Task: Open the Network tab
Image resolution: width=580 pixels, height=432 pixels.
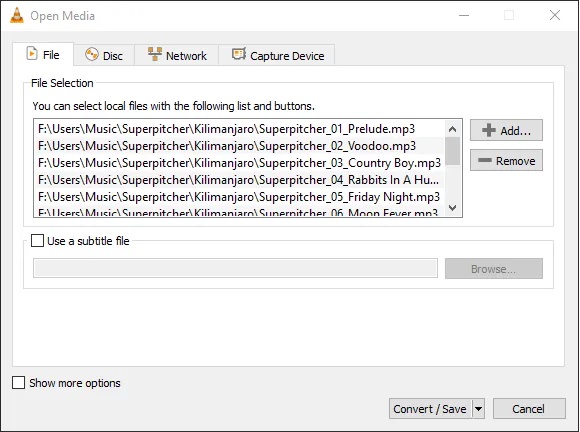Action: 177,55
